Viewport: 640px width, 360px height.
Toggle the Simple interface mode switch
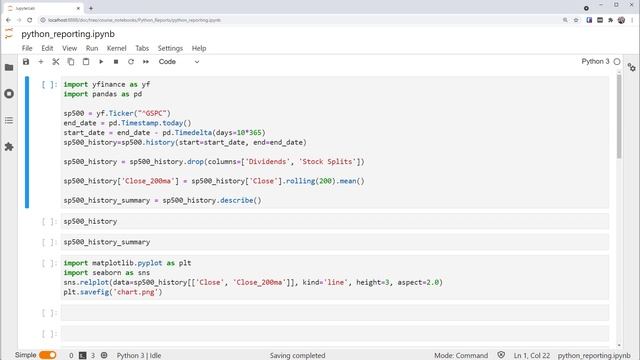pos(47,355)
